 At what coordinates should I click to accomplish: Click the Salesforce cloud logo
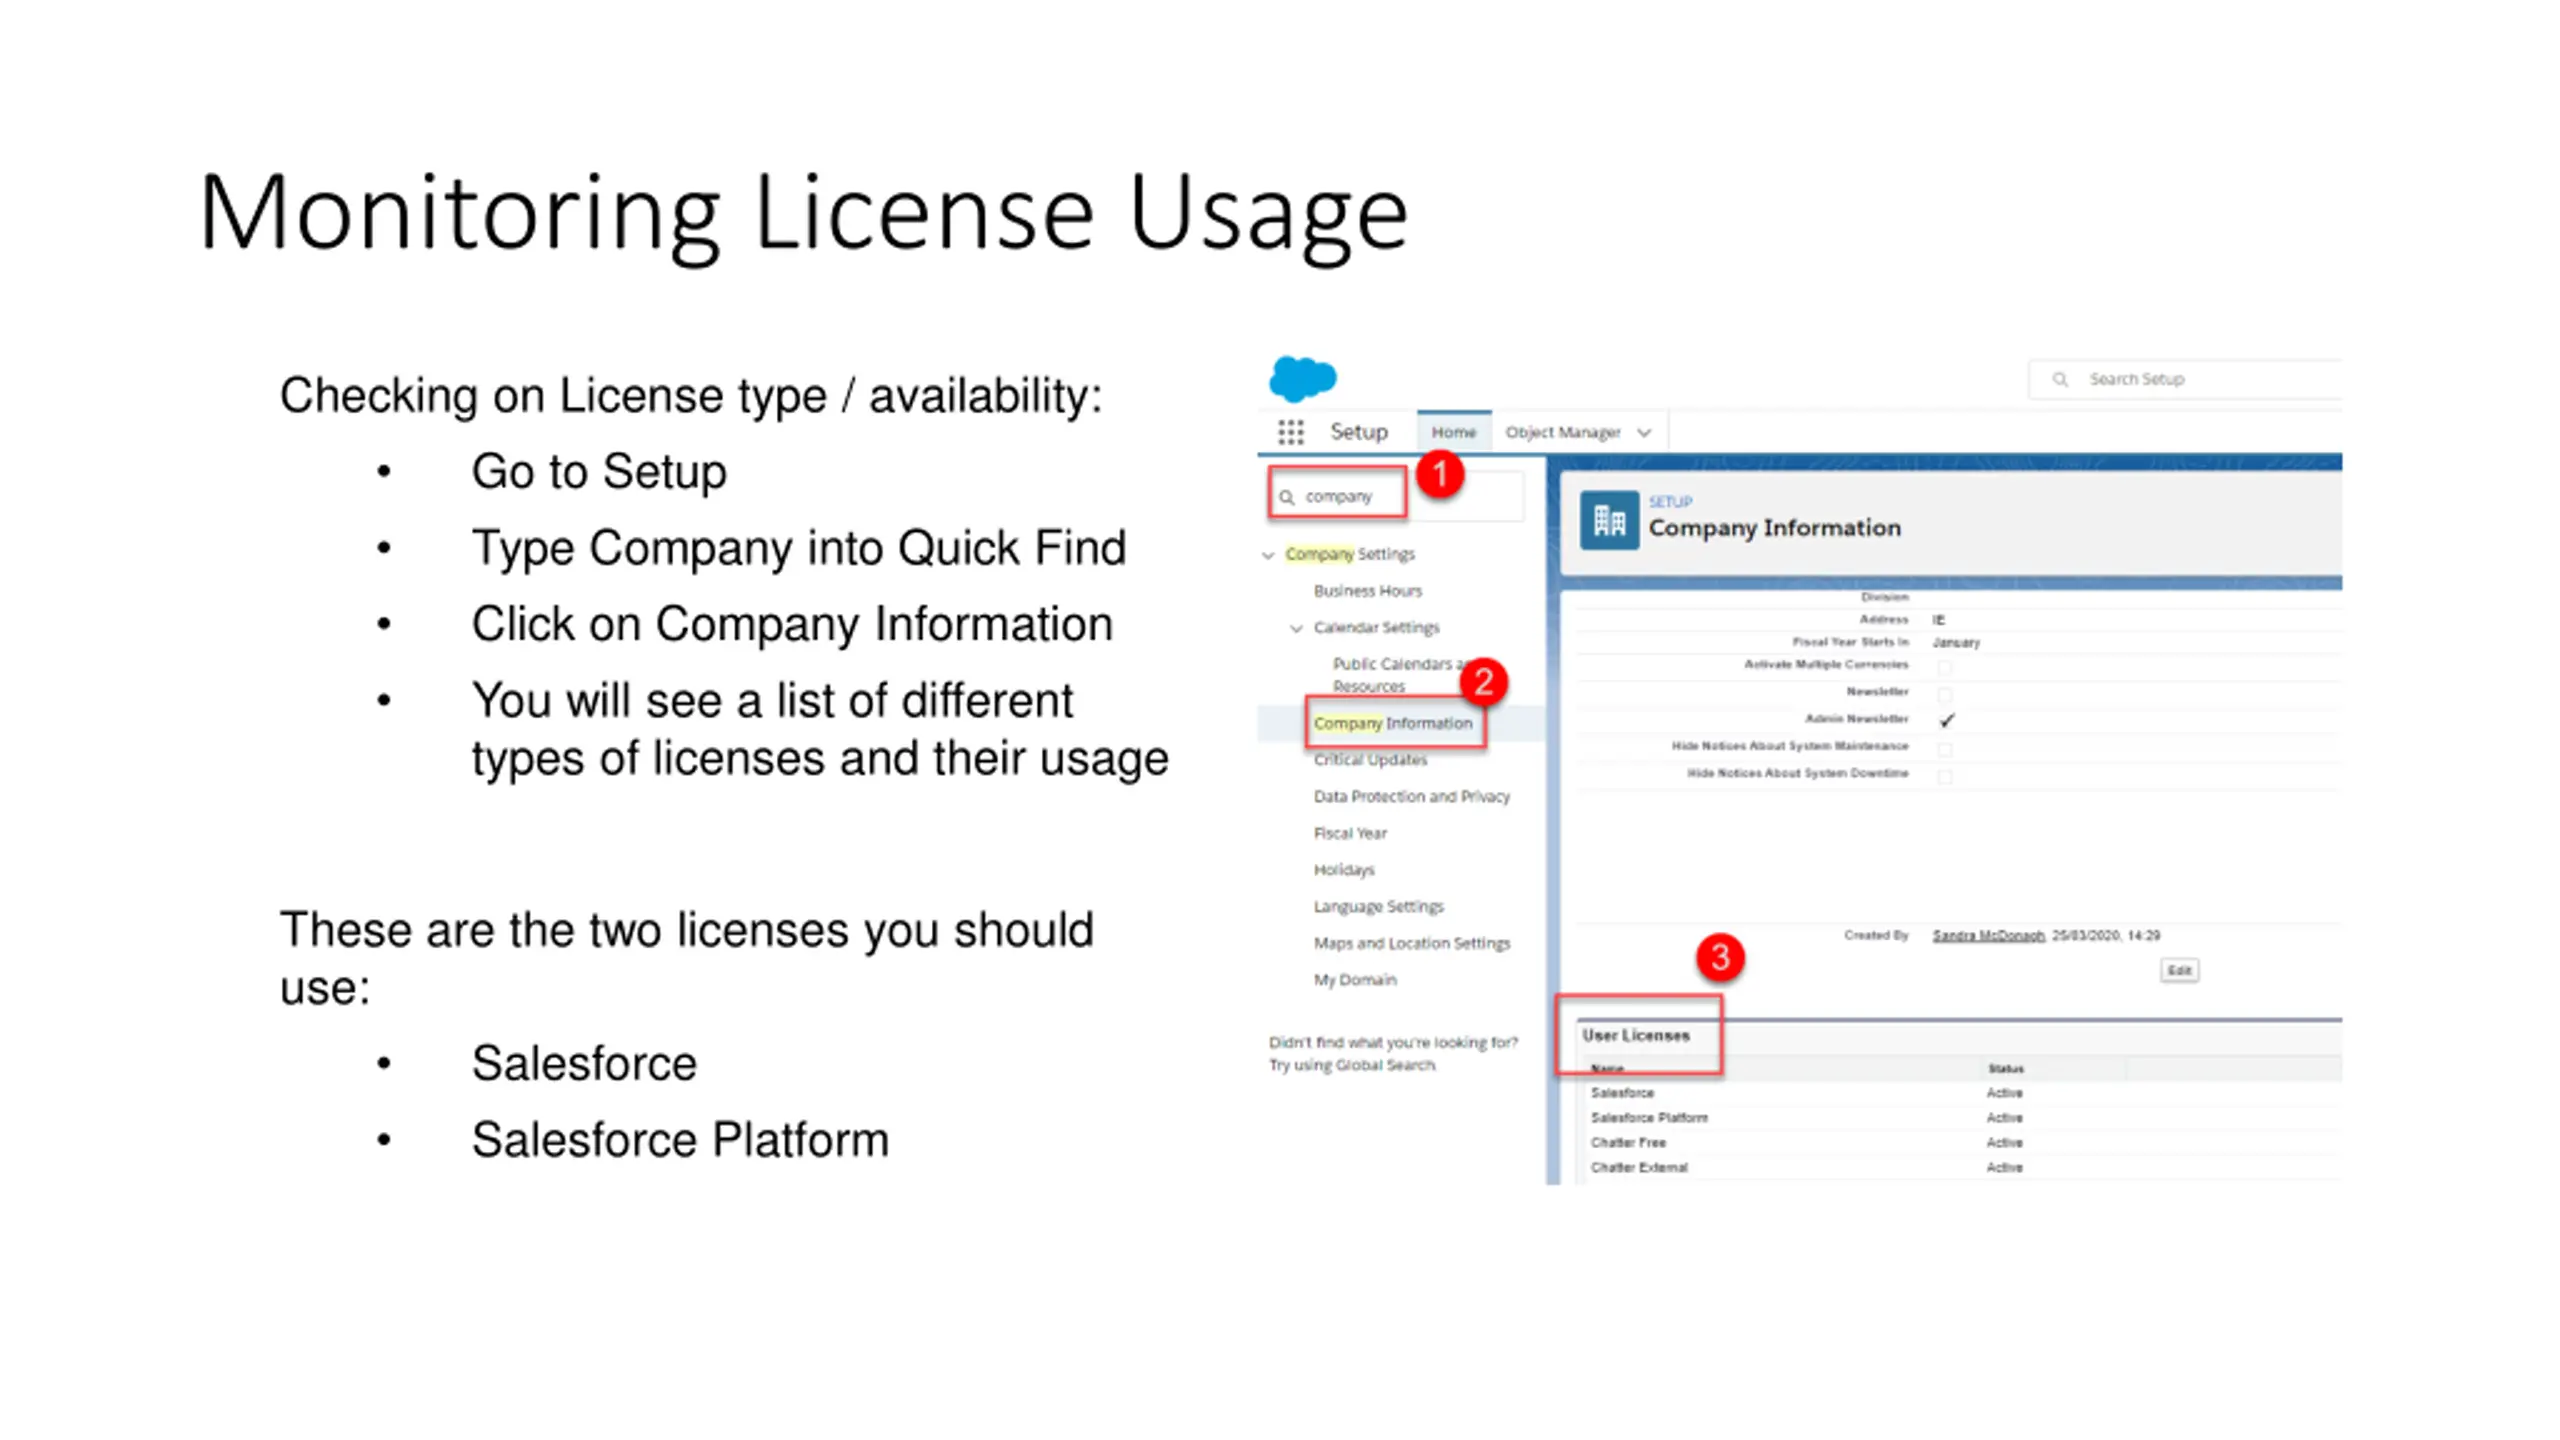[1301, 378]
